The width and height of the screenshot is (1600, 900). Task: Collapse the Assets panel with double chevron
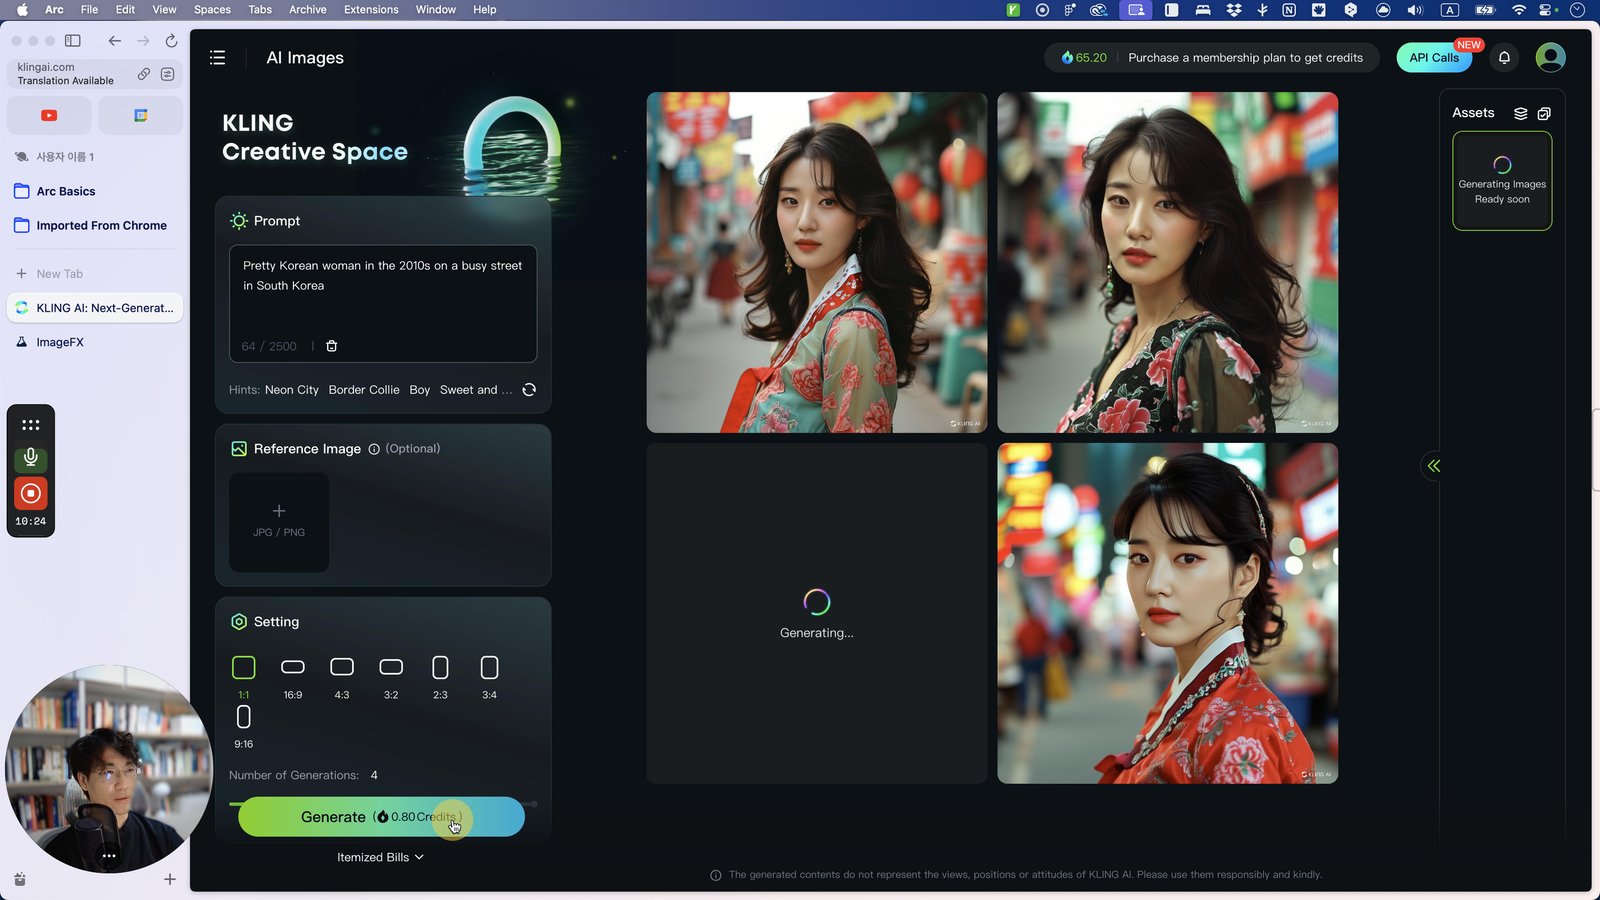pyautogui.click(x=1433, y=466)
